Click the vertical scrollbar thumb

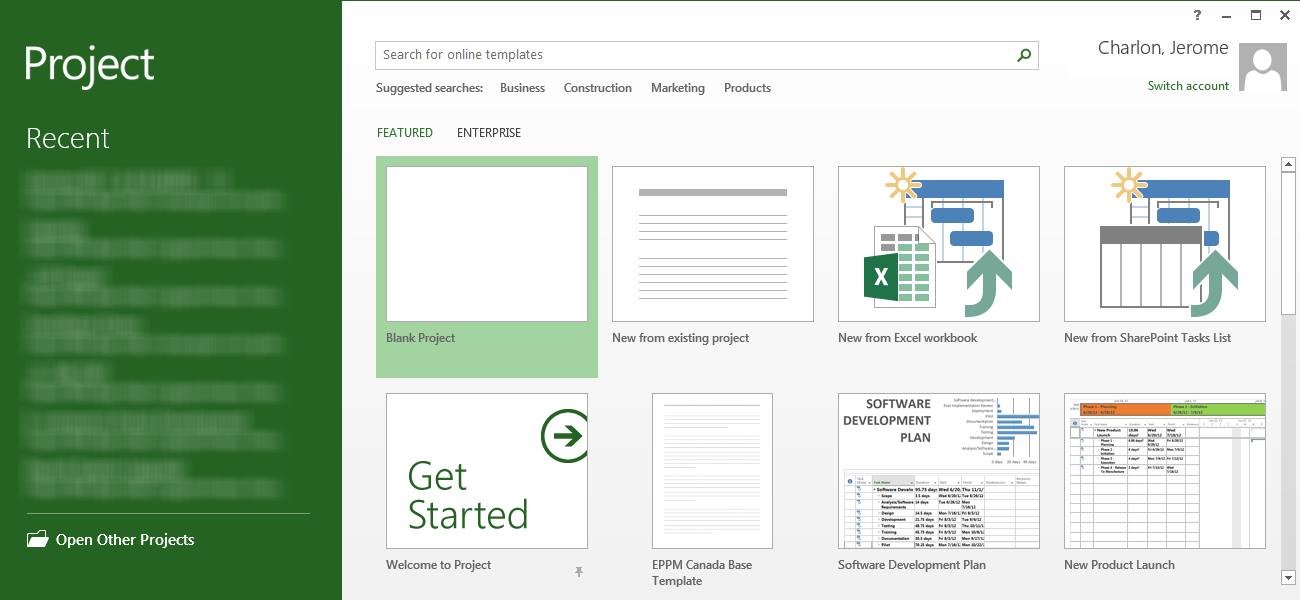click(1288, 245)
